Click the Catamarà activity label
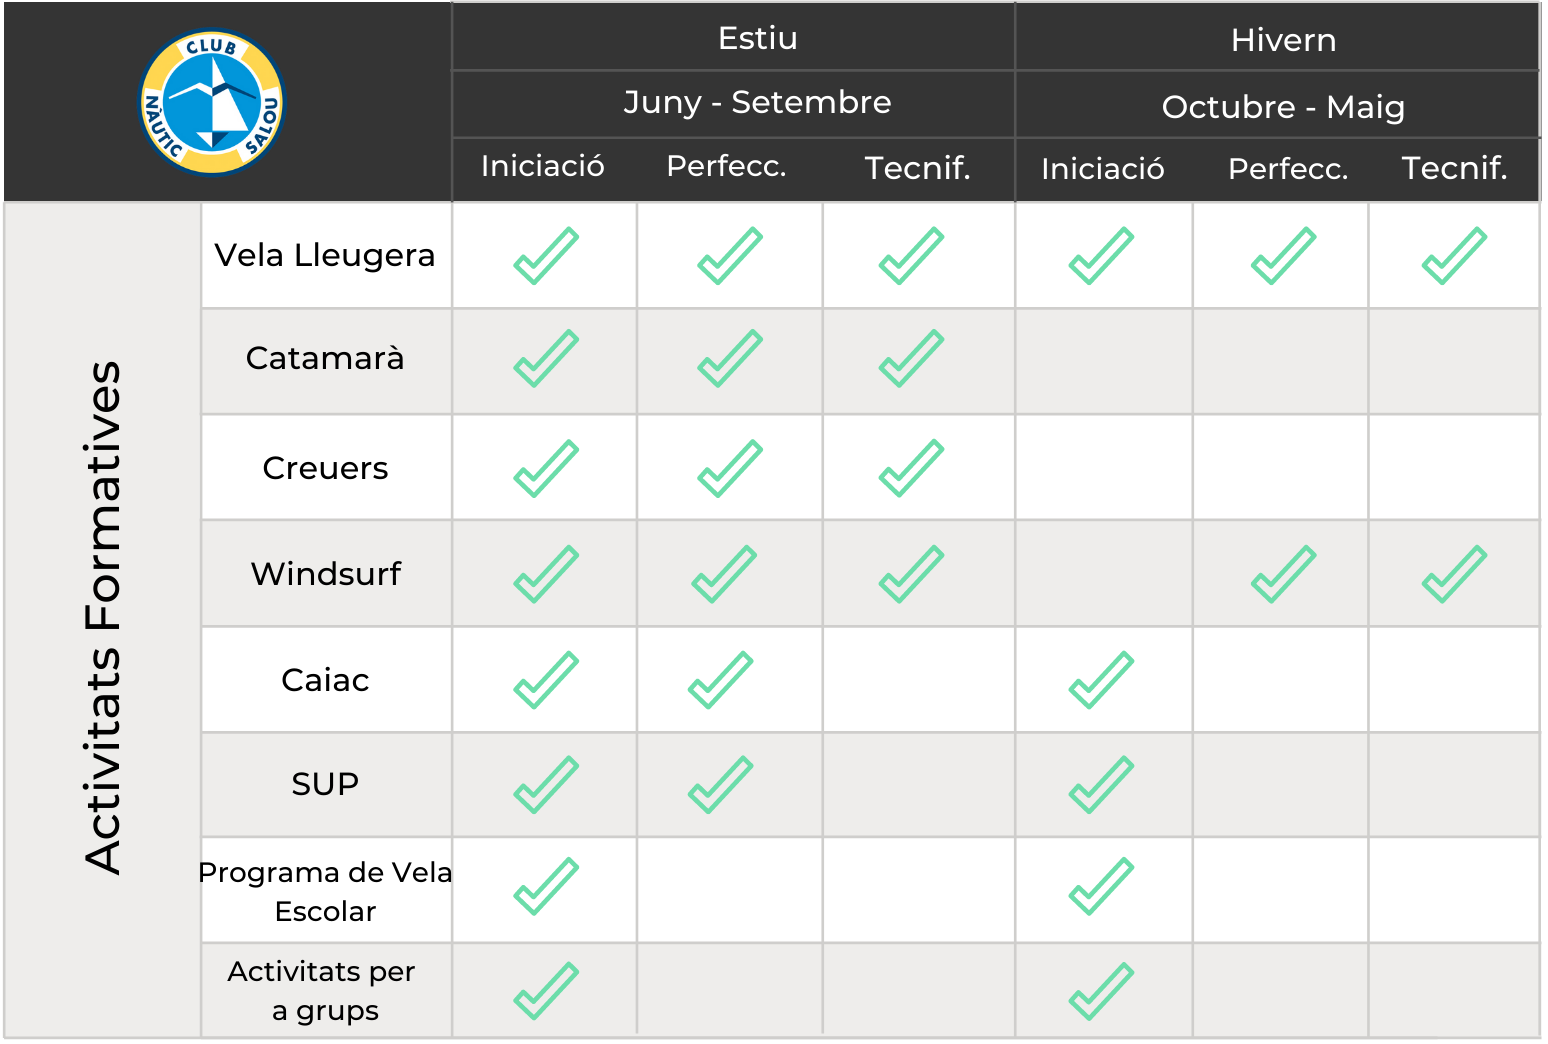Image resolution: width=1548 pixels, height=1044 pixels. click(325, 358)
